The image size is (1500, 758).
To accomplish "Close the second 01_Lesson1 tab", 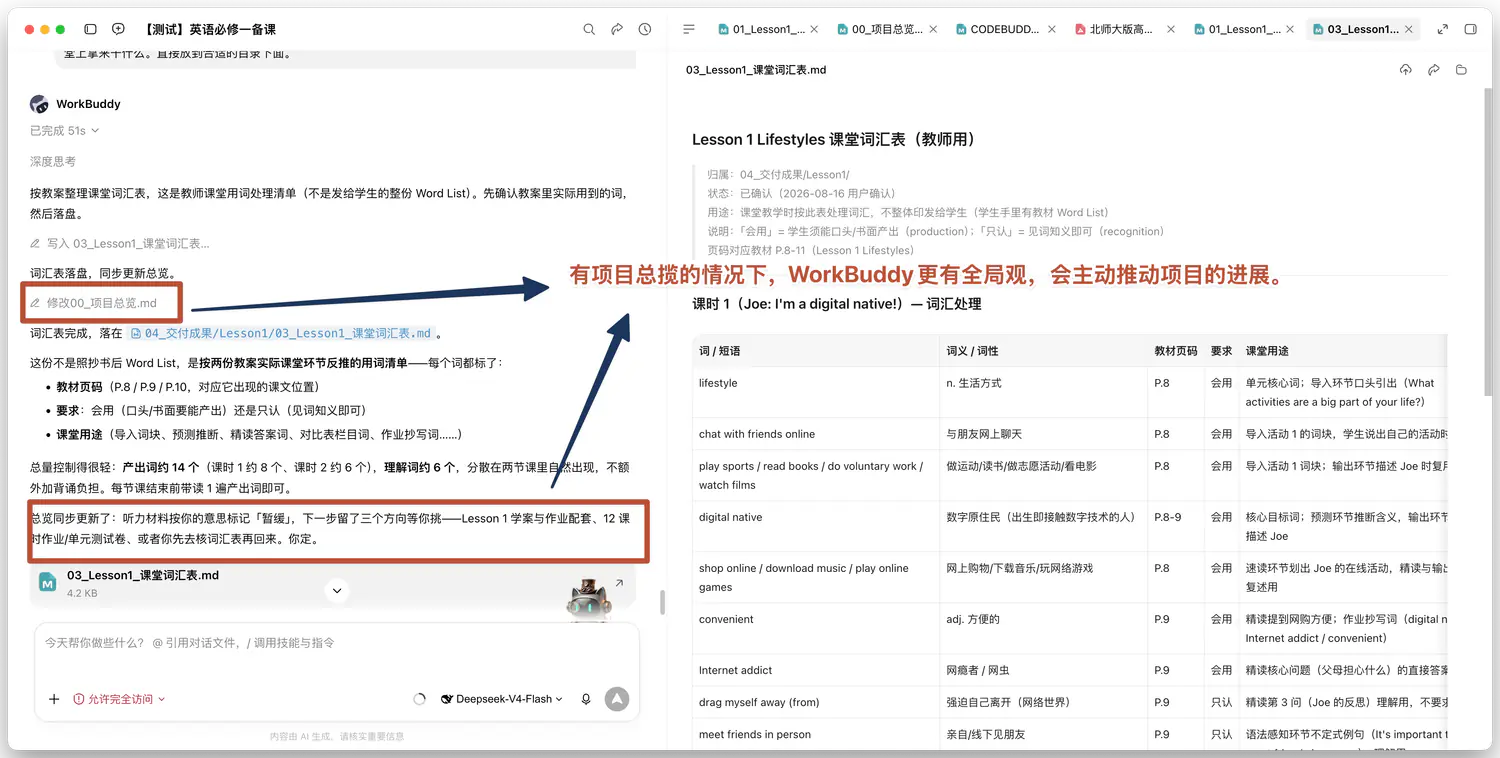I will pyautogui.click(x=1290, y=29).
